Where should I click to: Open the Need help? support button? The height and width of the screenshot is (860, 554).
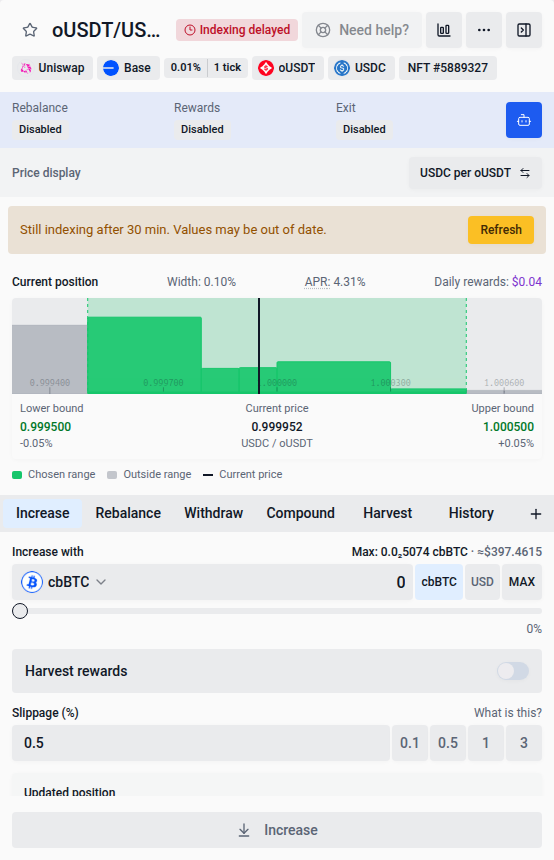[362, 30]
